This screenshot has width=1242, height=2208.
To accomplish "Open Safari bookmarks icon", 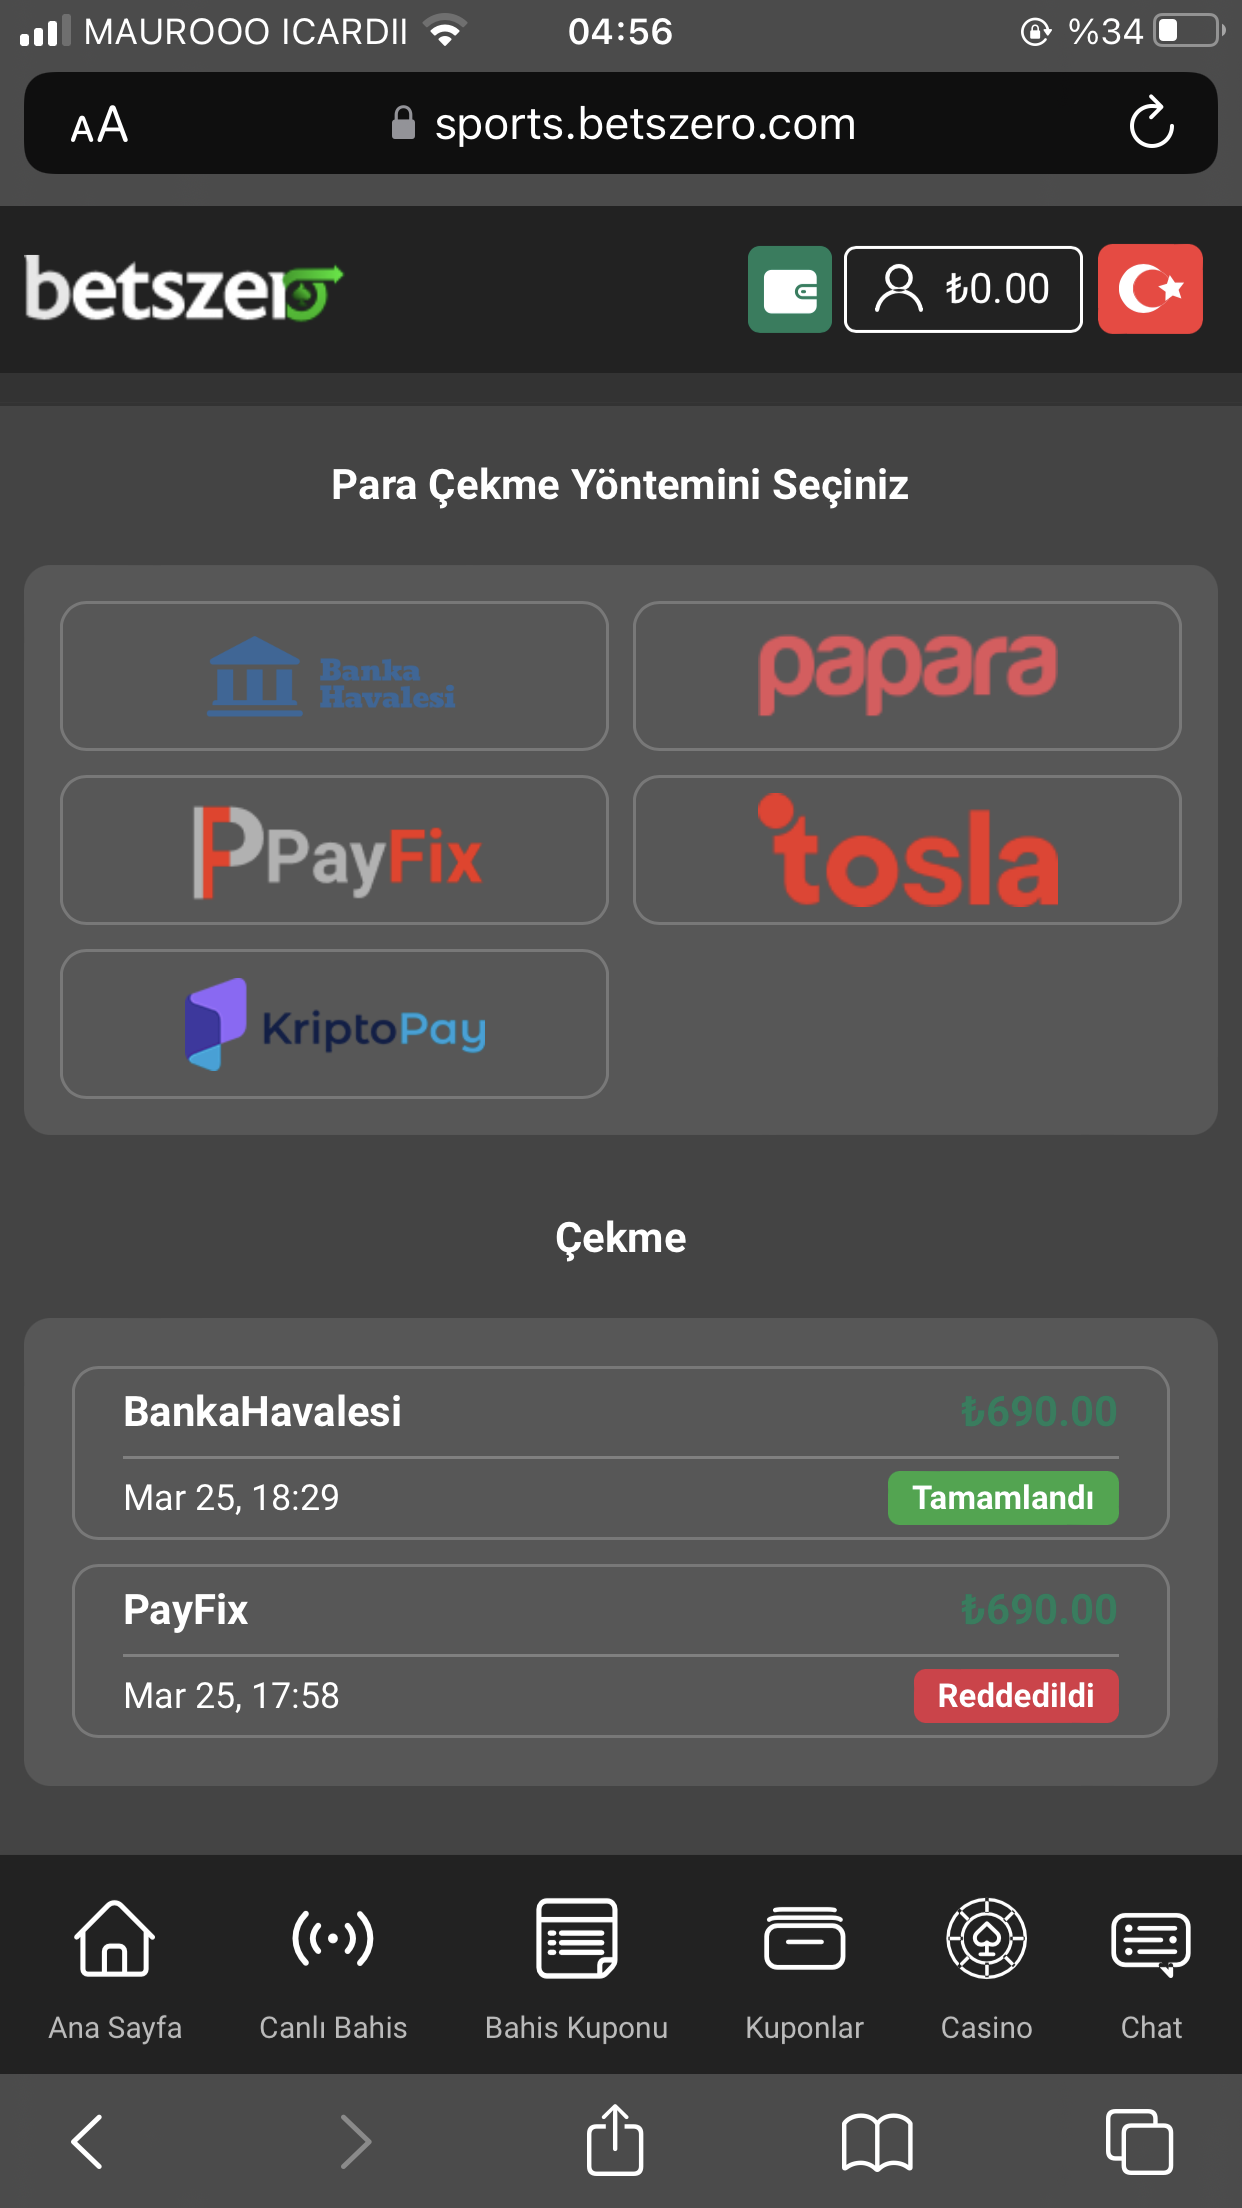I will (877, 2141).
